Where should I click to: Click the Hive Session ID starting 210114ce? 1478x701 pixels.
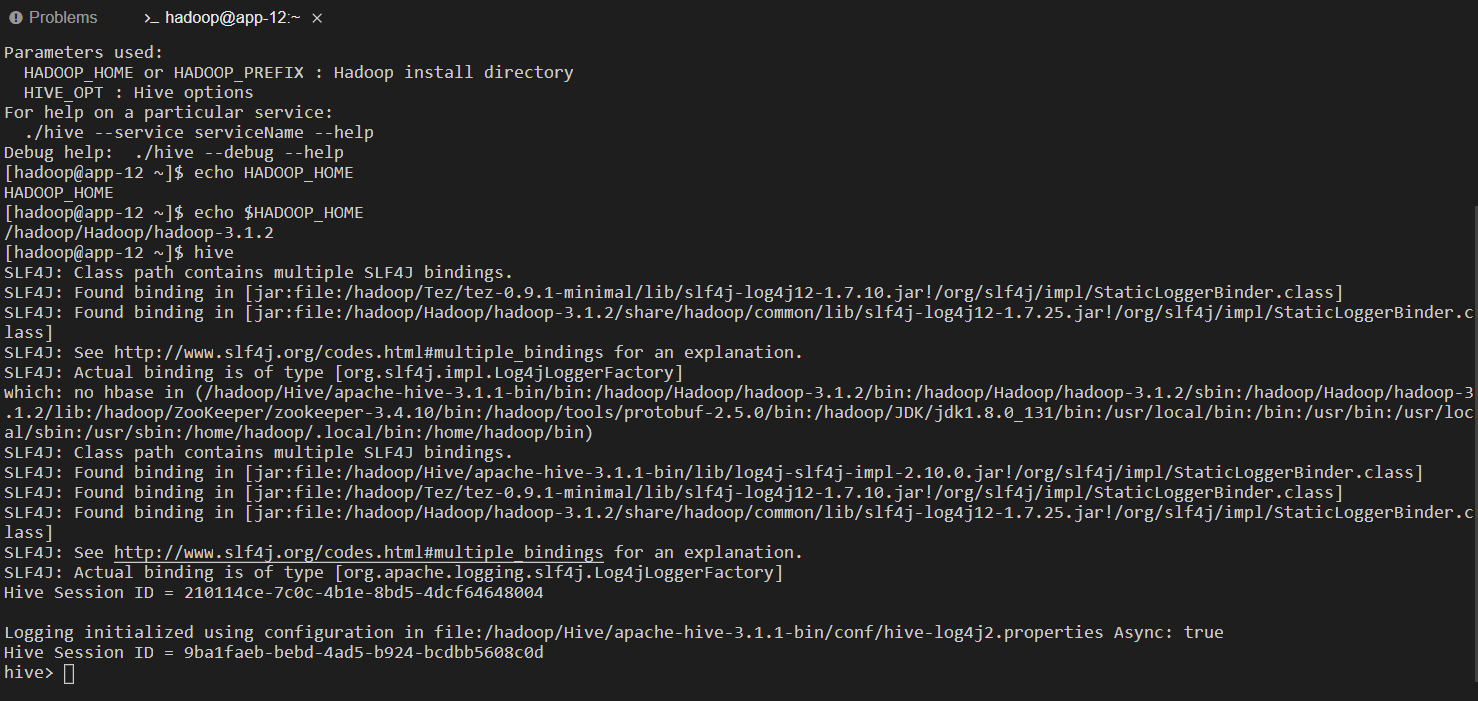(x=364, y=592)
